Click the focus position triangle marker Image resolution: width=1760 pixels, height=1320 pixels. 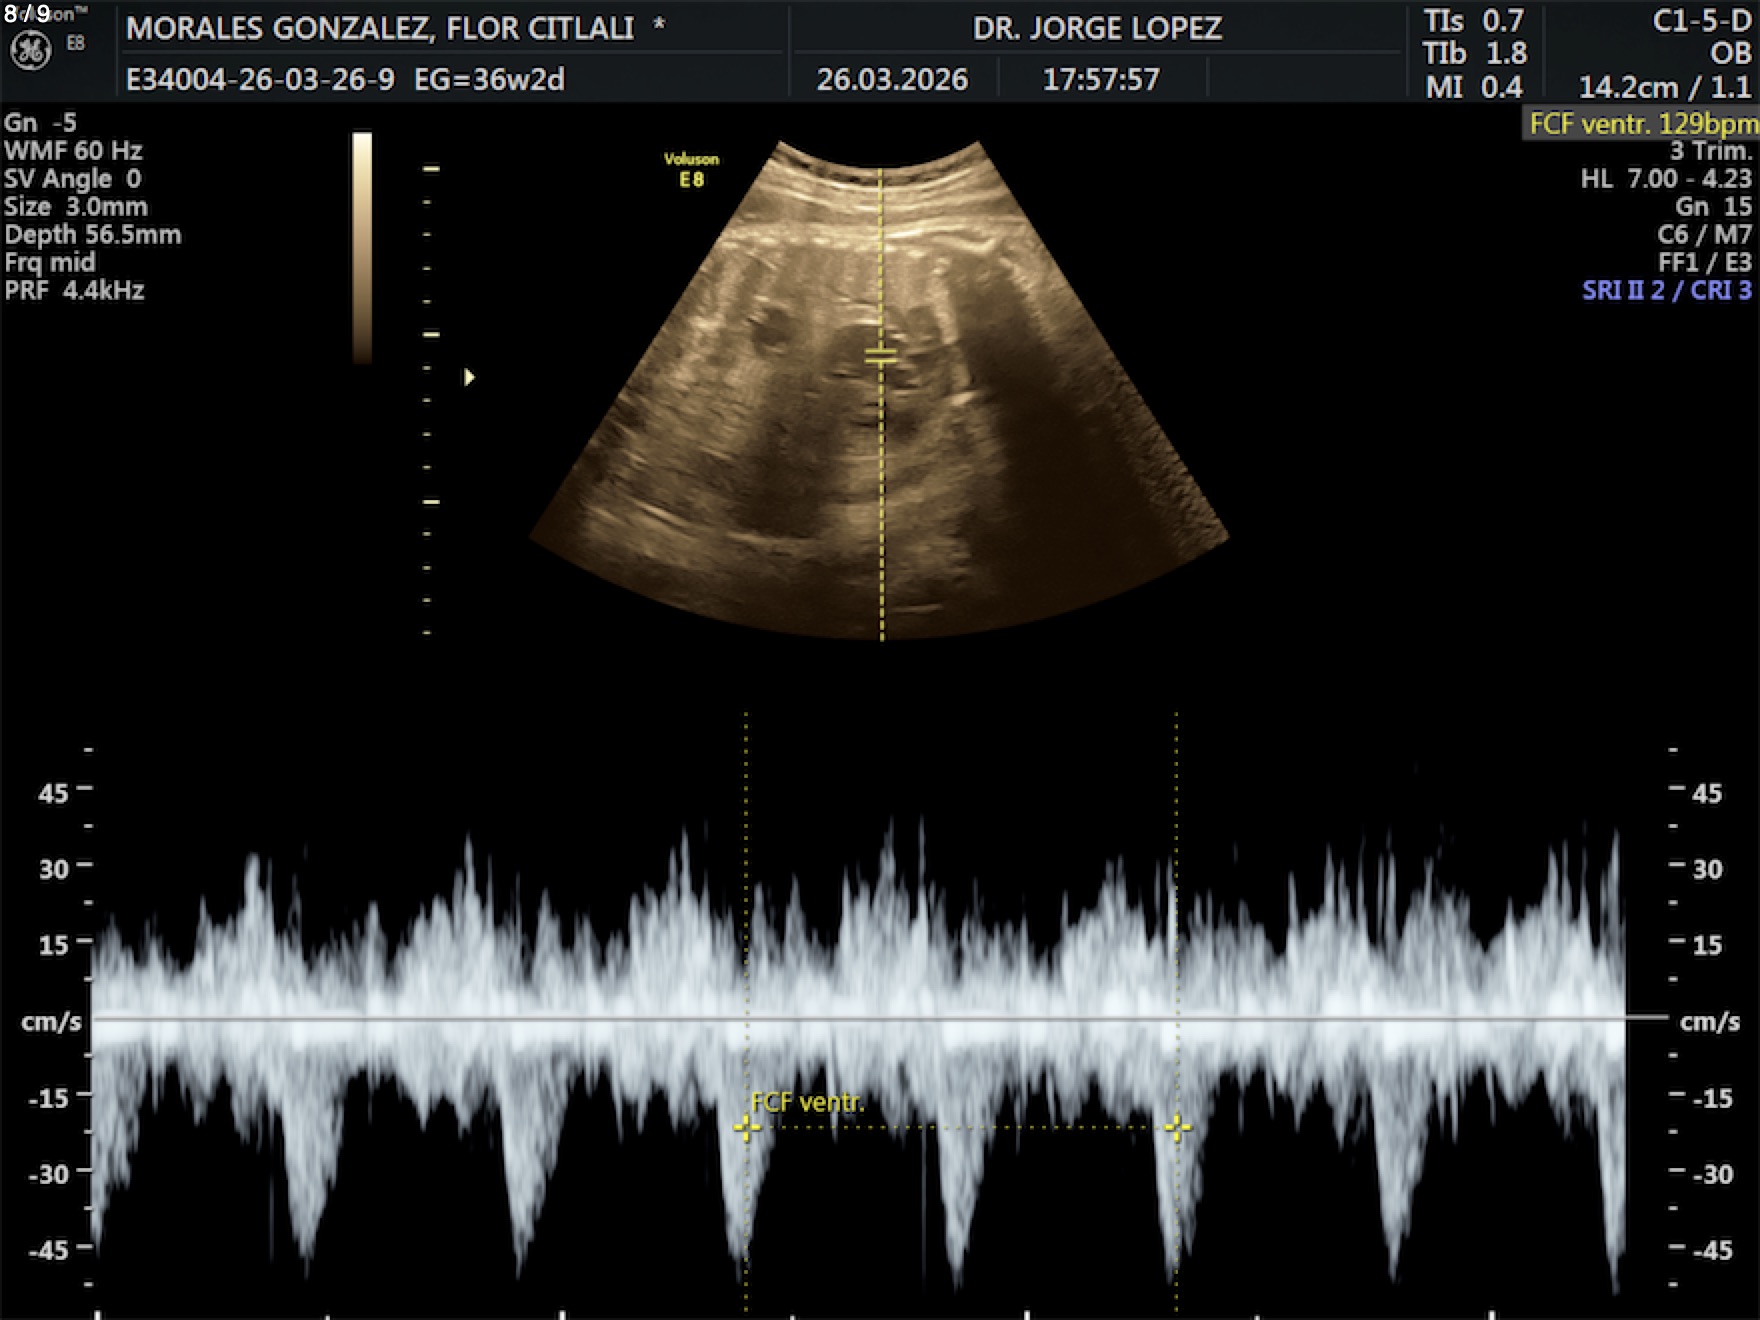pos(469,377)
